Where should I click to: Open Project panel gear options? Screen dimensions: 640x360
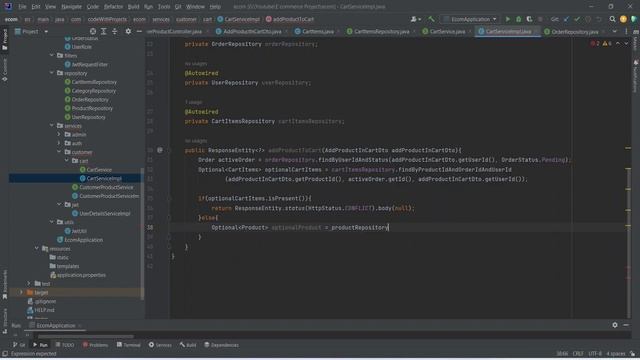pyautogui.click(x=128, y=31)
